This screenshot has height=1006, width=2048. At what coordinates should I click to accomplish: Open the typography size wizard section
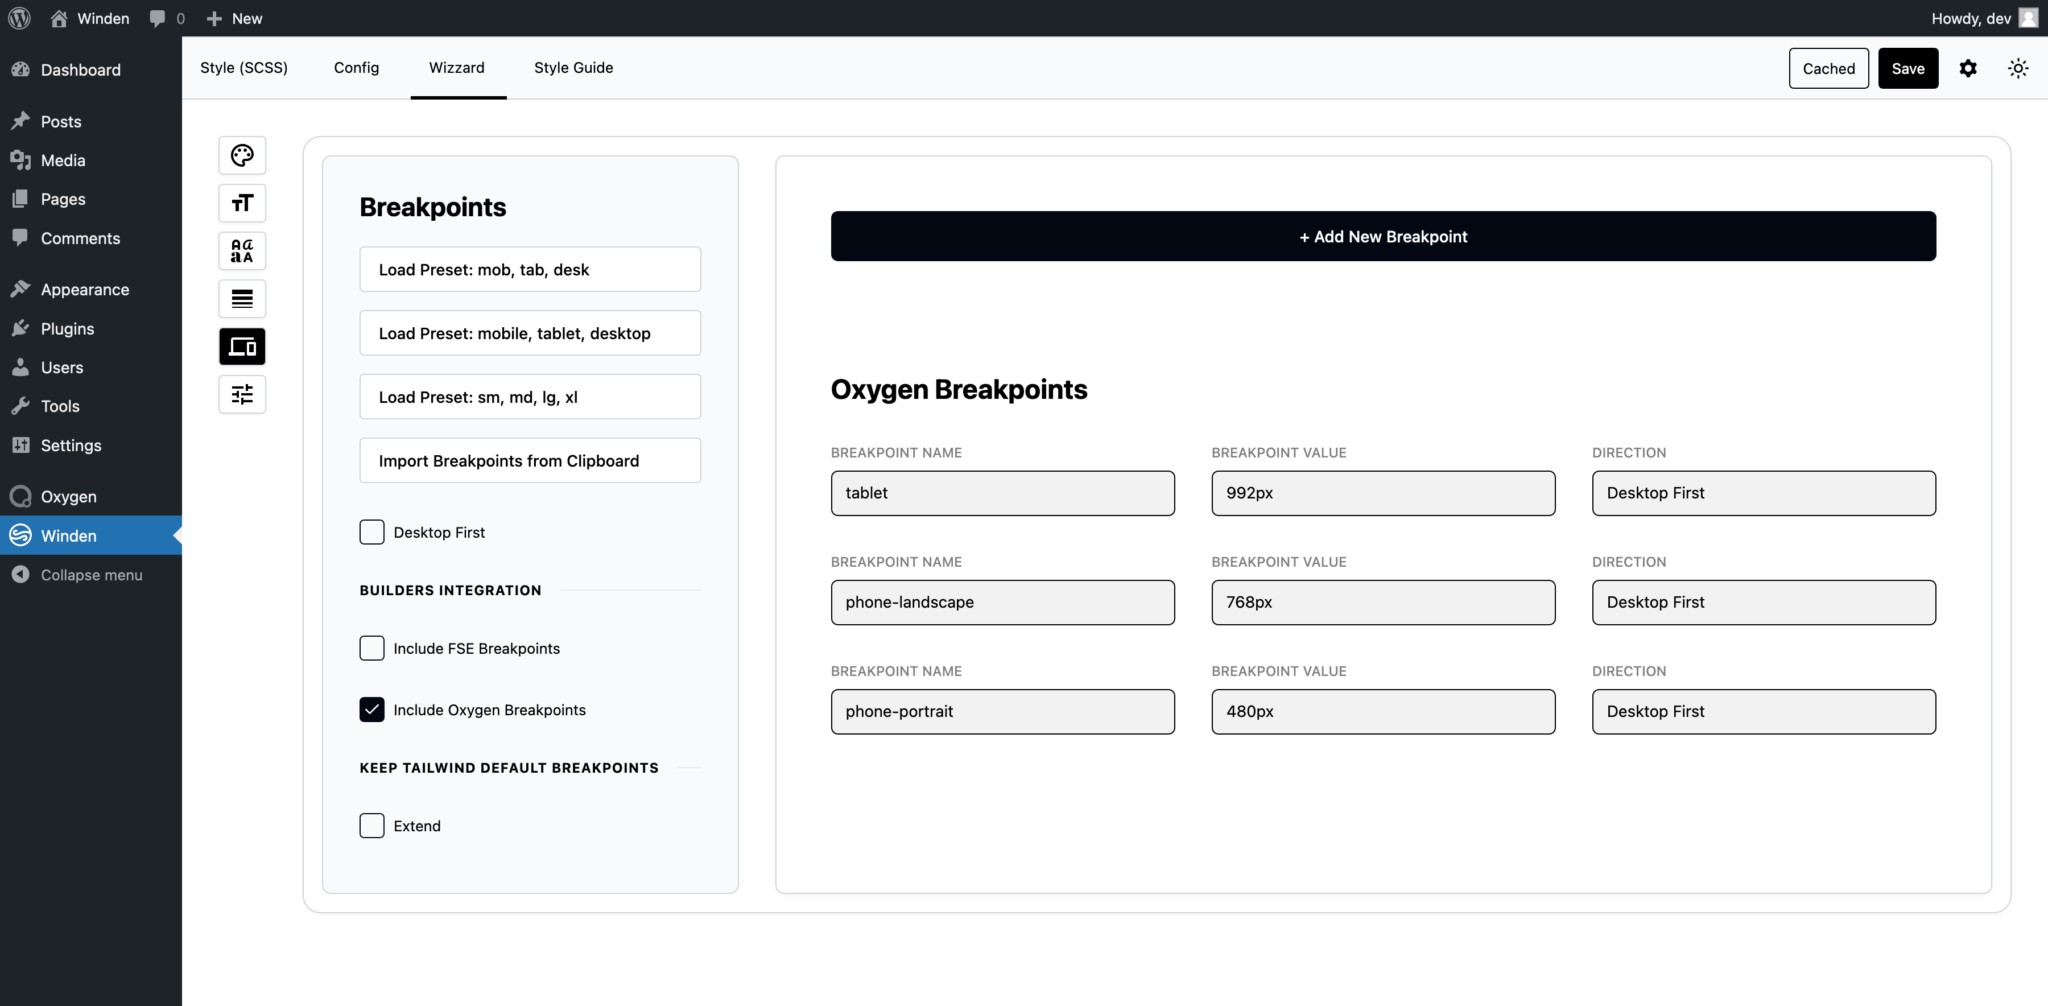tap(242, 203)
